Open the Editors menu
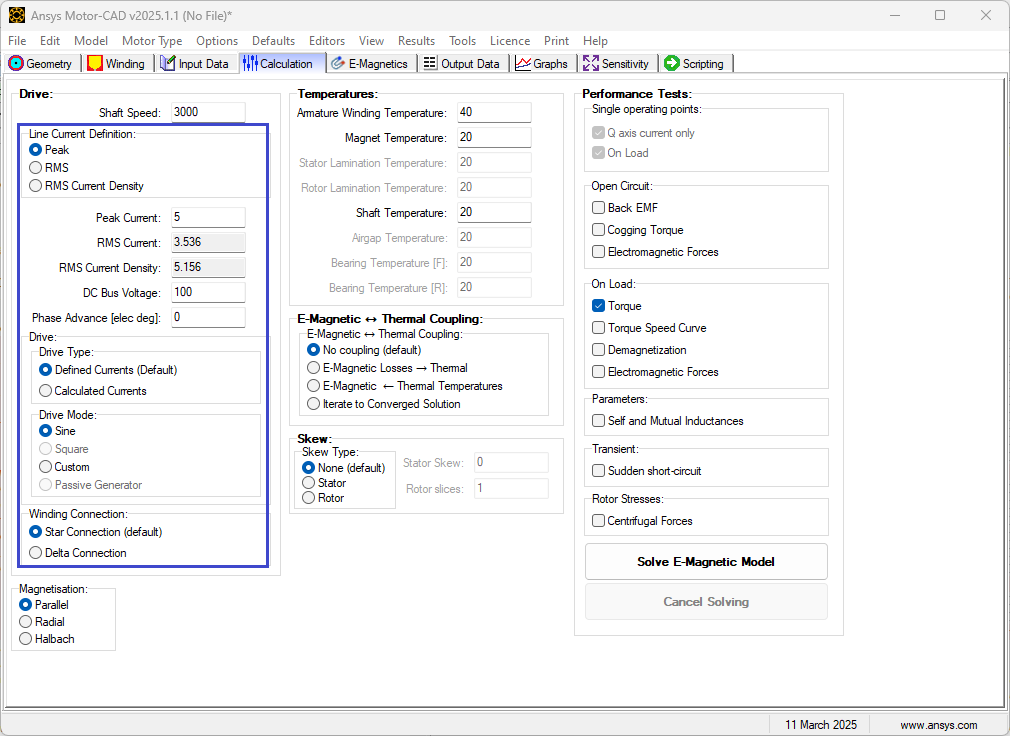This screenshot has height=736, width=1010. click(x=327, y=41)
